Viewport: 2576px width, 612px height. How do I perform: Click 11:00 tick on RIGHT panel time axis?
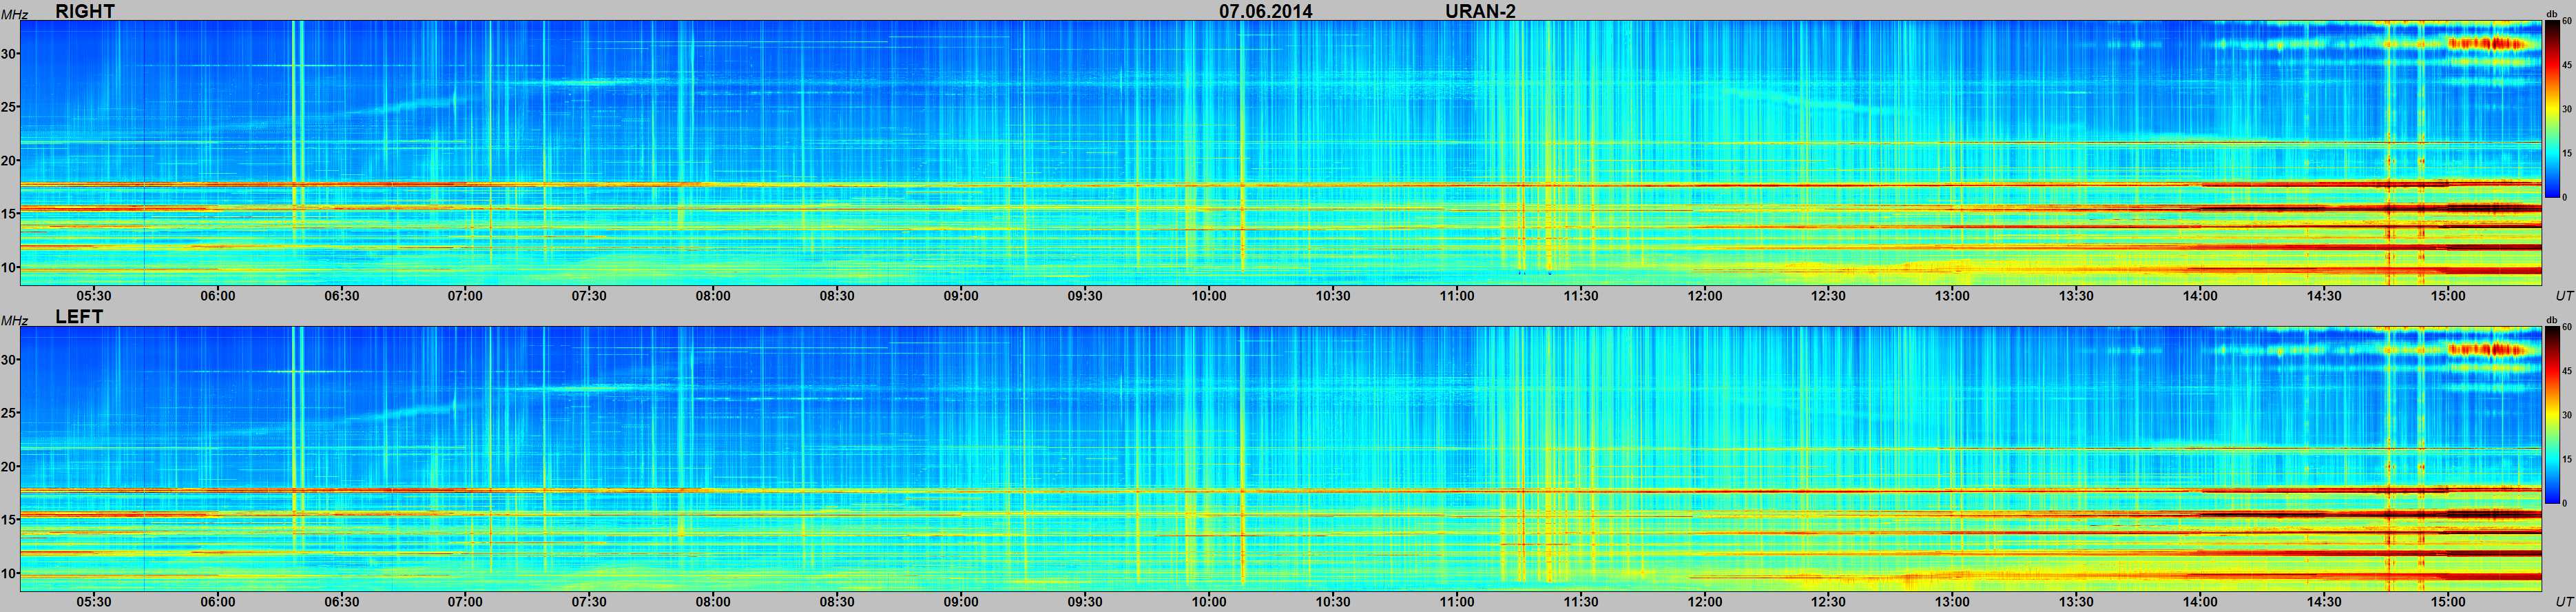[x=1457, y=296]
